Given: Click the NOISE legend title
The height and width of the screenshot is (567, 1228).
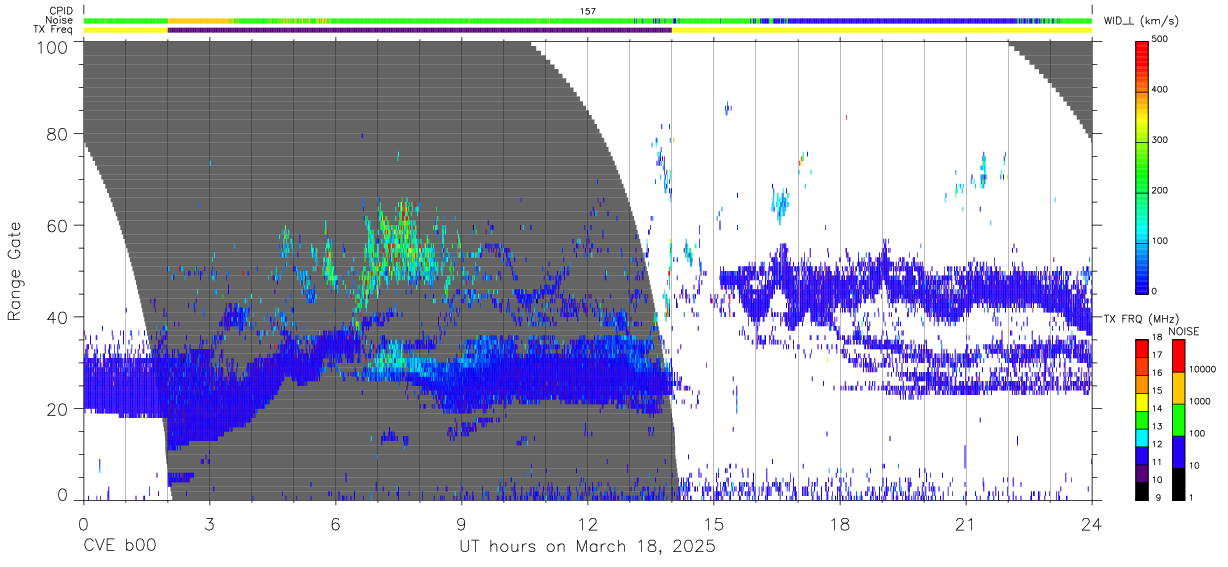Looking at the screenshot, I should pyautogui.click(x=1183, y=331).
